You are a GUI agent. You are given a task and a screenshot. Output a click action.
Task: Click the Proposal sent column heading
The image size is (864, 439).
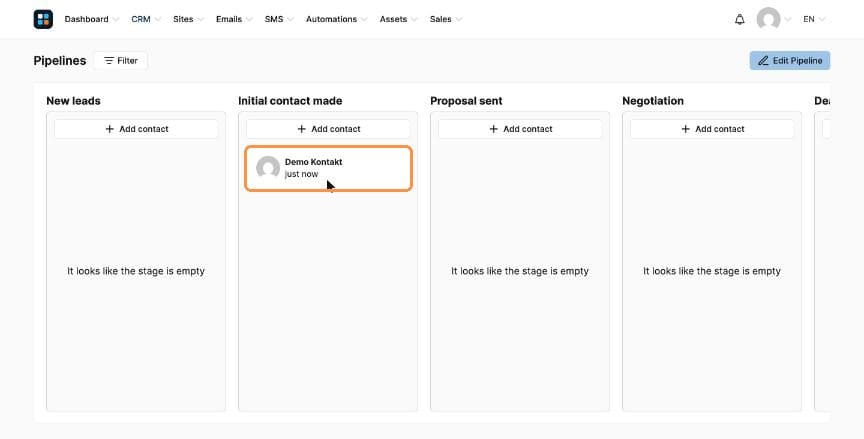466,101
